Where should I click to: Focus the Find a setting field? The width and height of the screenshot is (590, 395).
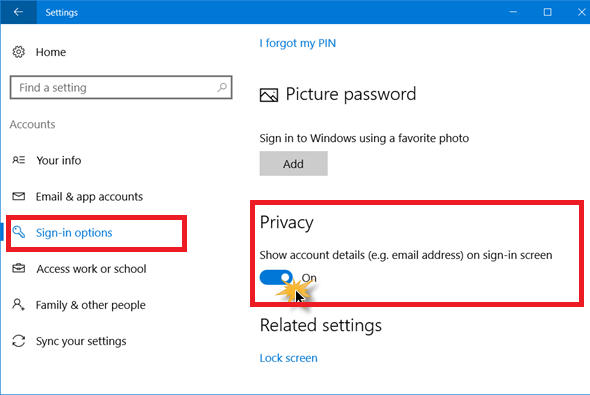(x=121, y=88)
